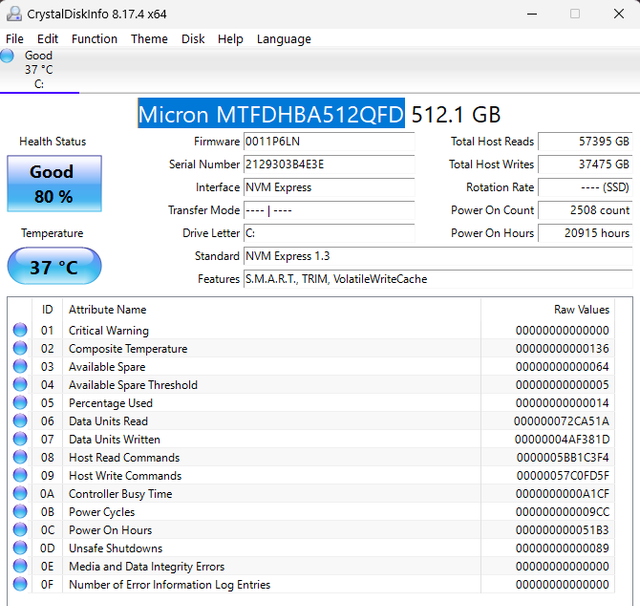Click the status orb for Power On Hours row 0C
Screen dimensions: 640x606
point(20,530)
